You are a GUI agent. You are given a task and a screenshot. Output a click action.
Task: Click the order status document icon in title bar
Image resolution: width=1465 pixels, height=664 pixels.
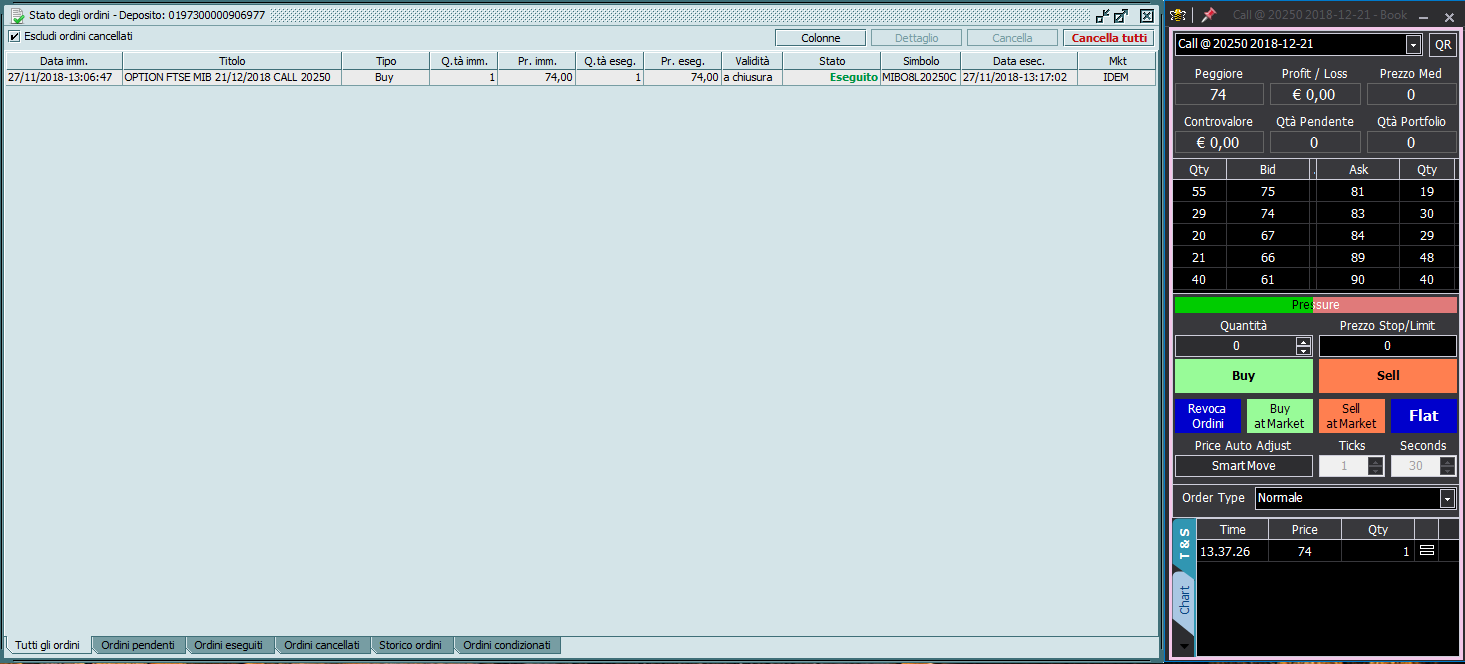click(x=16, y=15)
